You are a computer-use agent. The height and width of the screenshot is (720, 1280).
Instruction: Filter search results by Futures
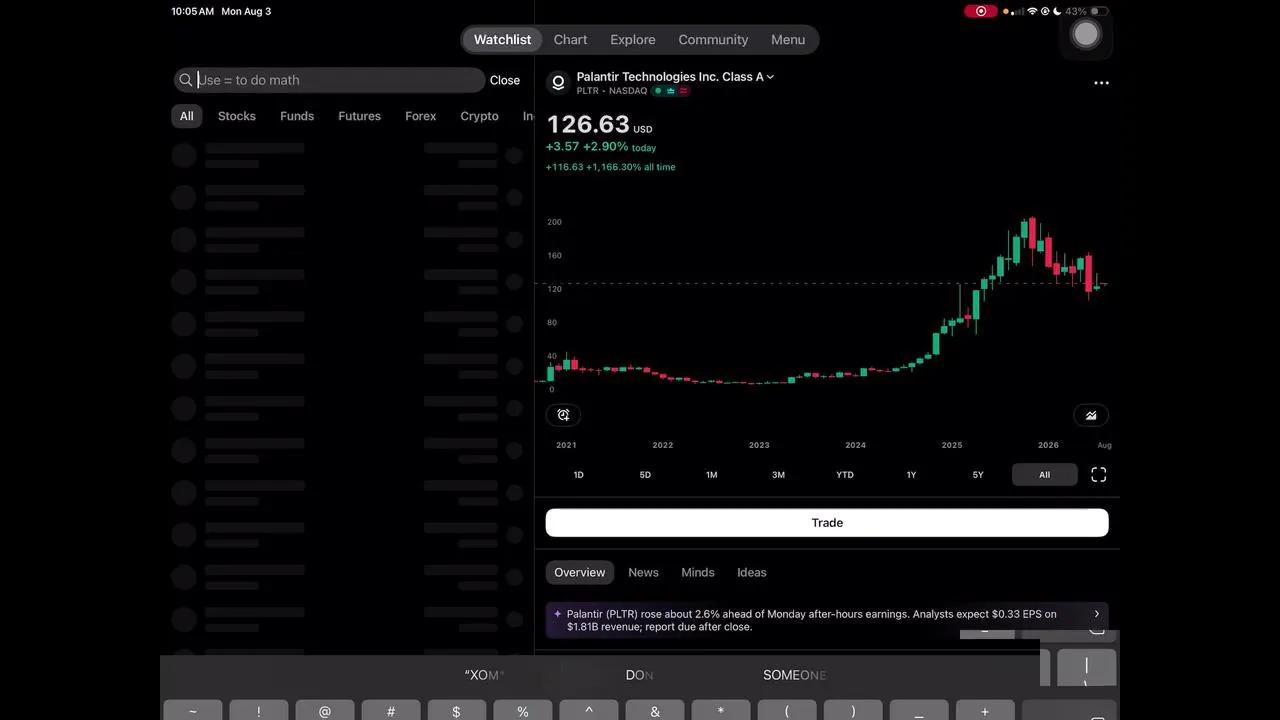tap(359, 116)
